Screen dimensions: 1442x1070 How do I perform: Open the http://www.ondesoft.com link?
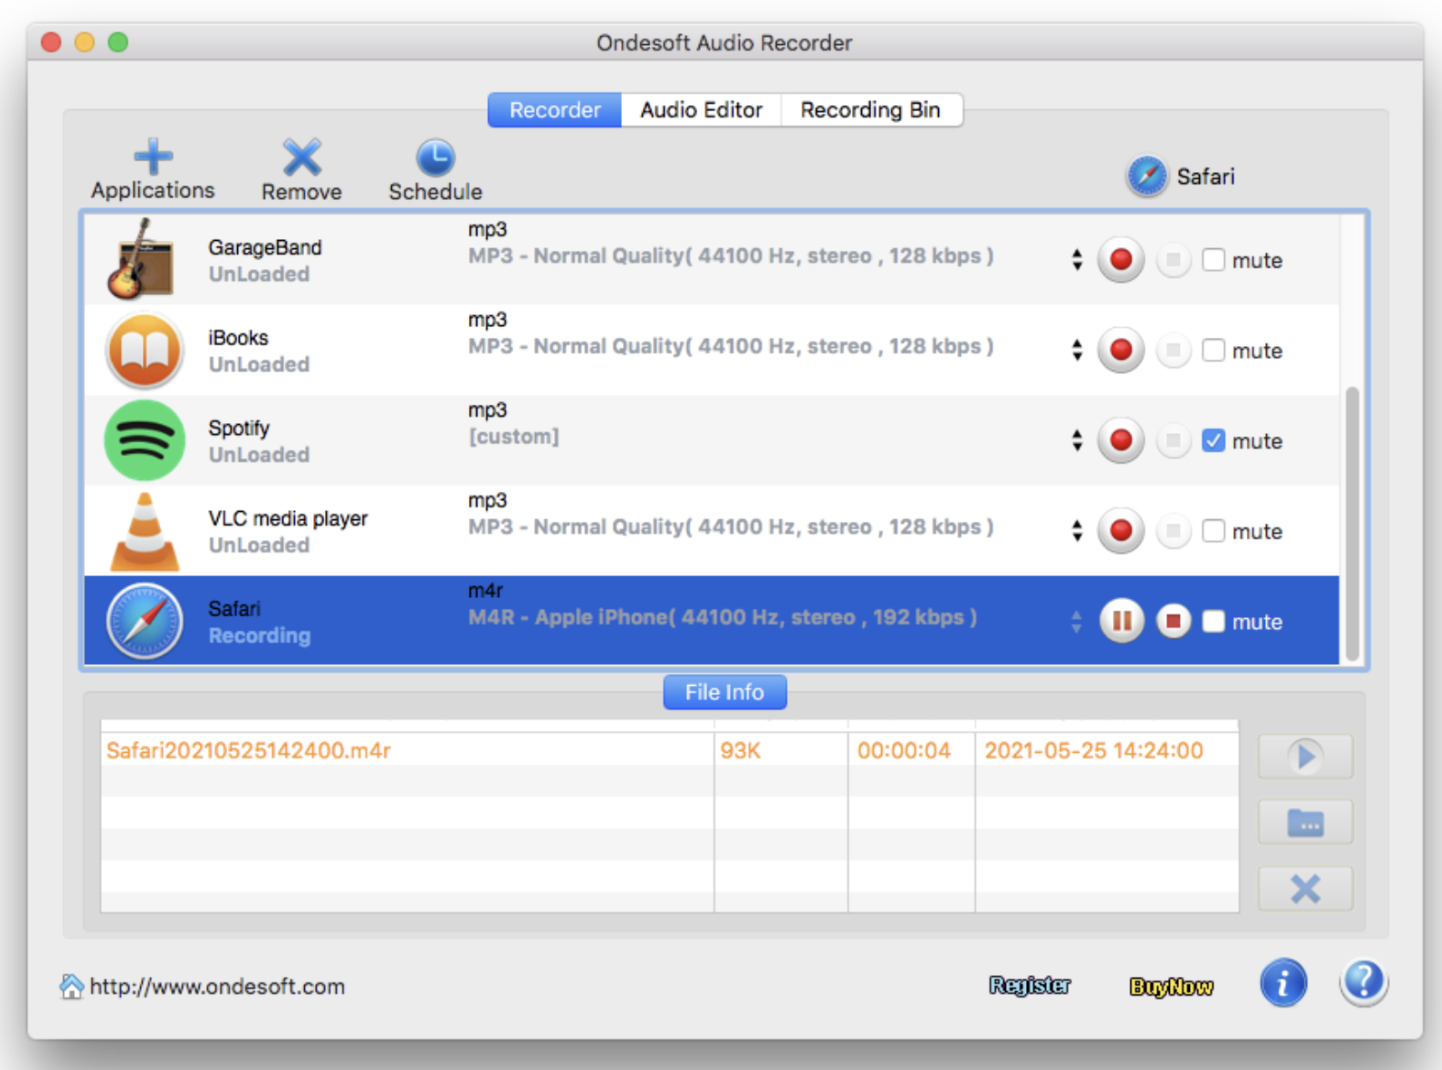[217, 986]
